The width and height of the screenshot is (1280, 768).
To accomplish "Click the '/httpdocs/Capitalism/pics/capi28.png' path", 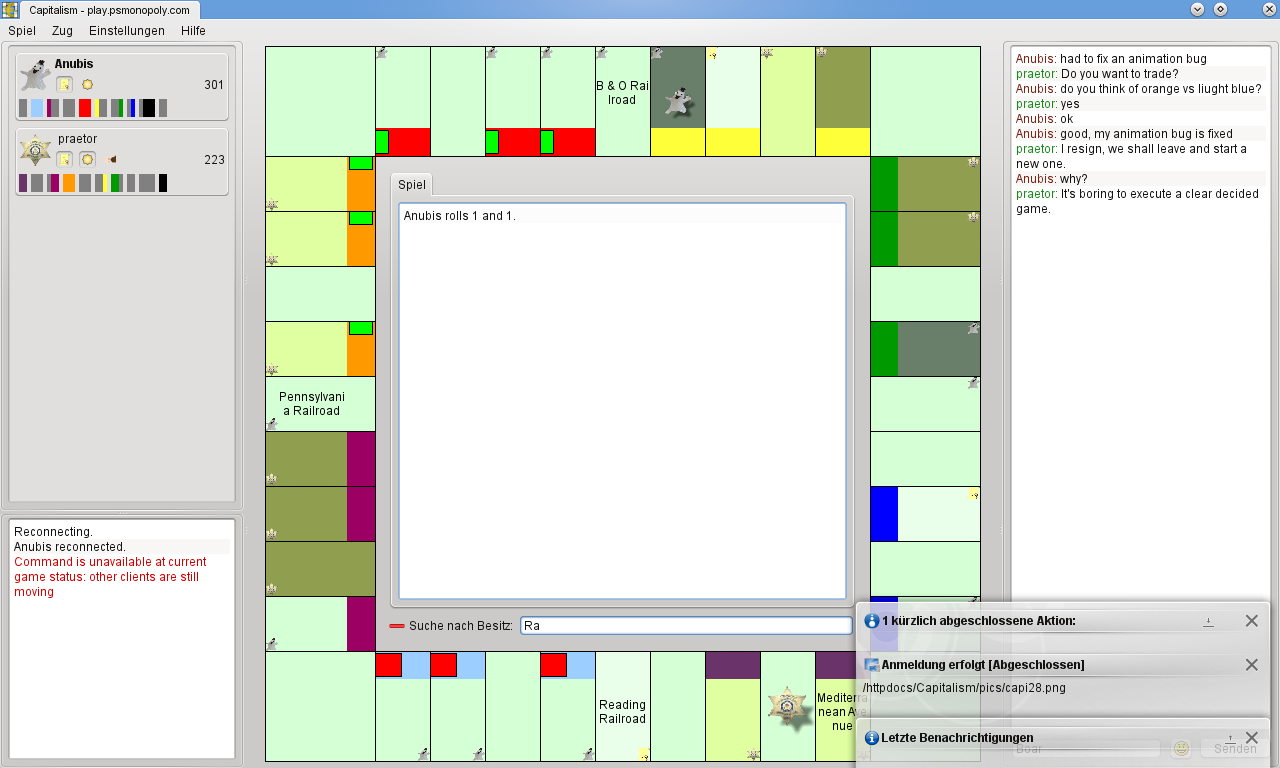I will coord(963,688).
